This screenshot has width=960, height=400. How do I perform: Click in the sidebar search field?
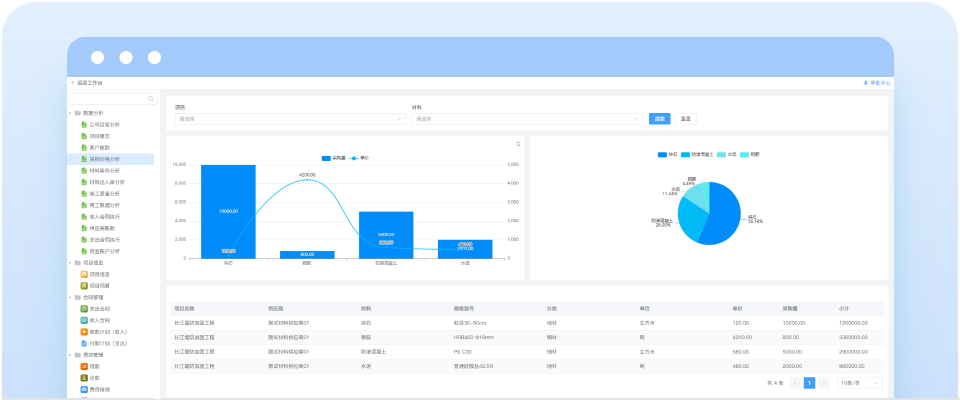[113, 99]
